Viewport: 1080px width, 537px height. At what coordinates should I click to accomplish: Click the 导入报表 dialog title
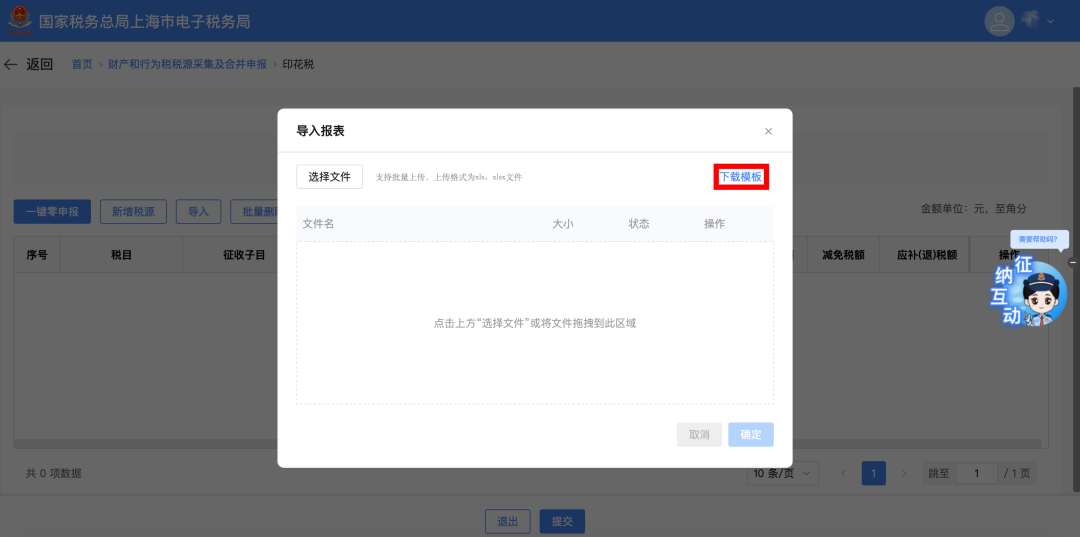click(320, 131)
